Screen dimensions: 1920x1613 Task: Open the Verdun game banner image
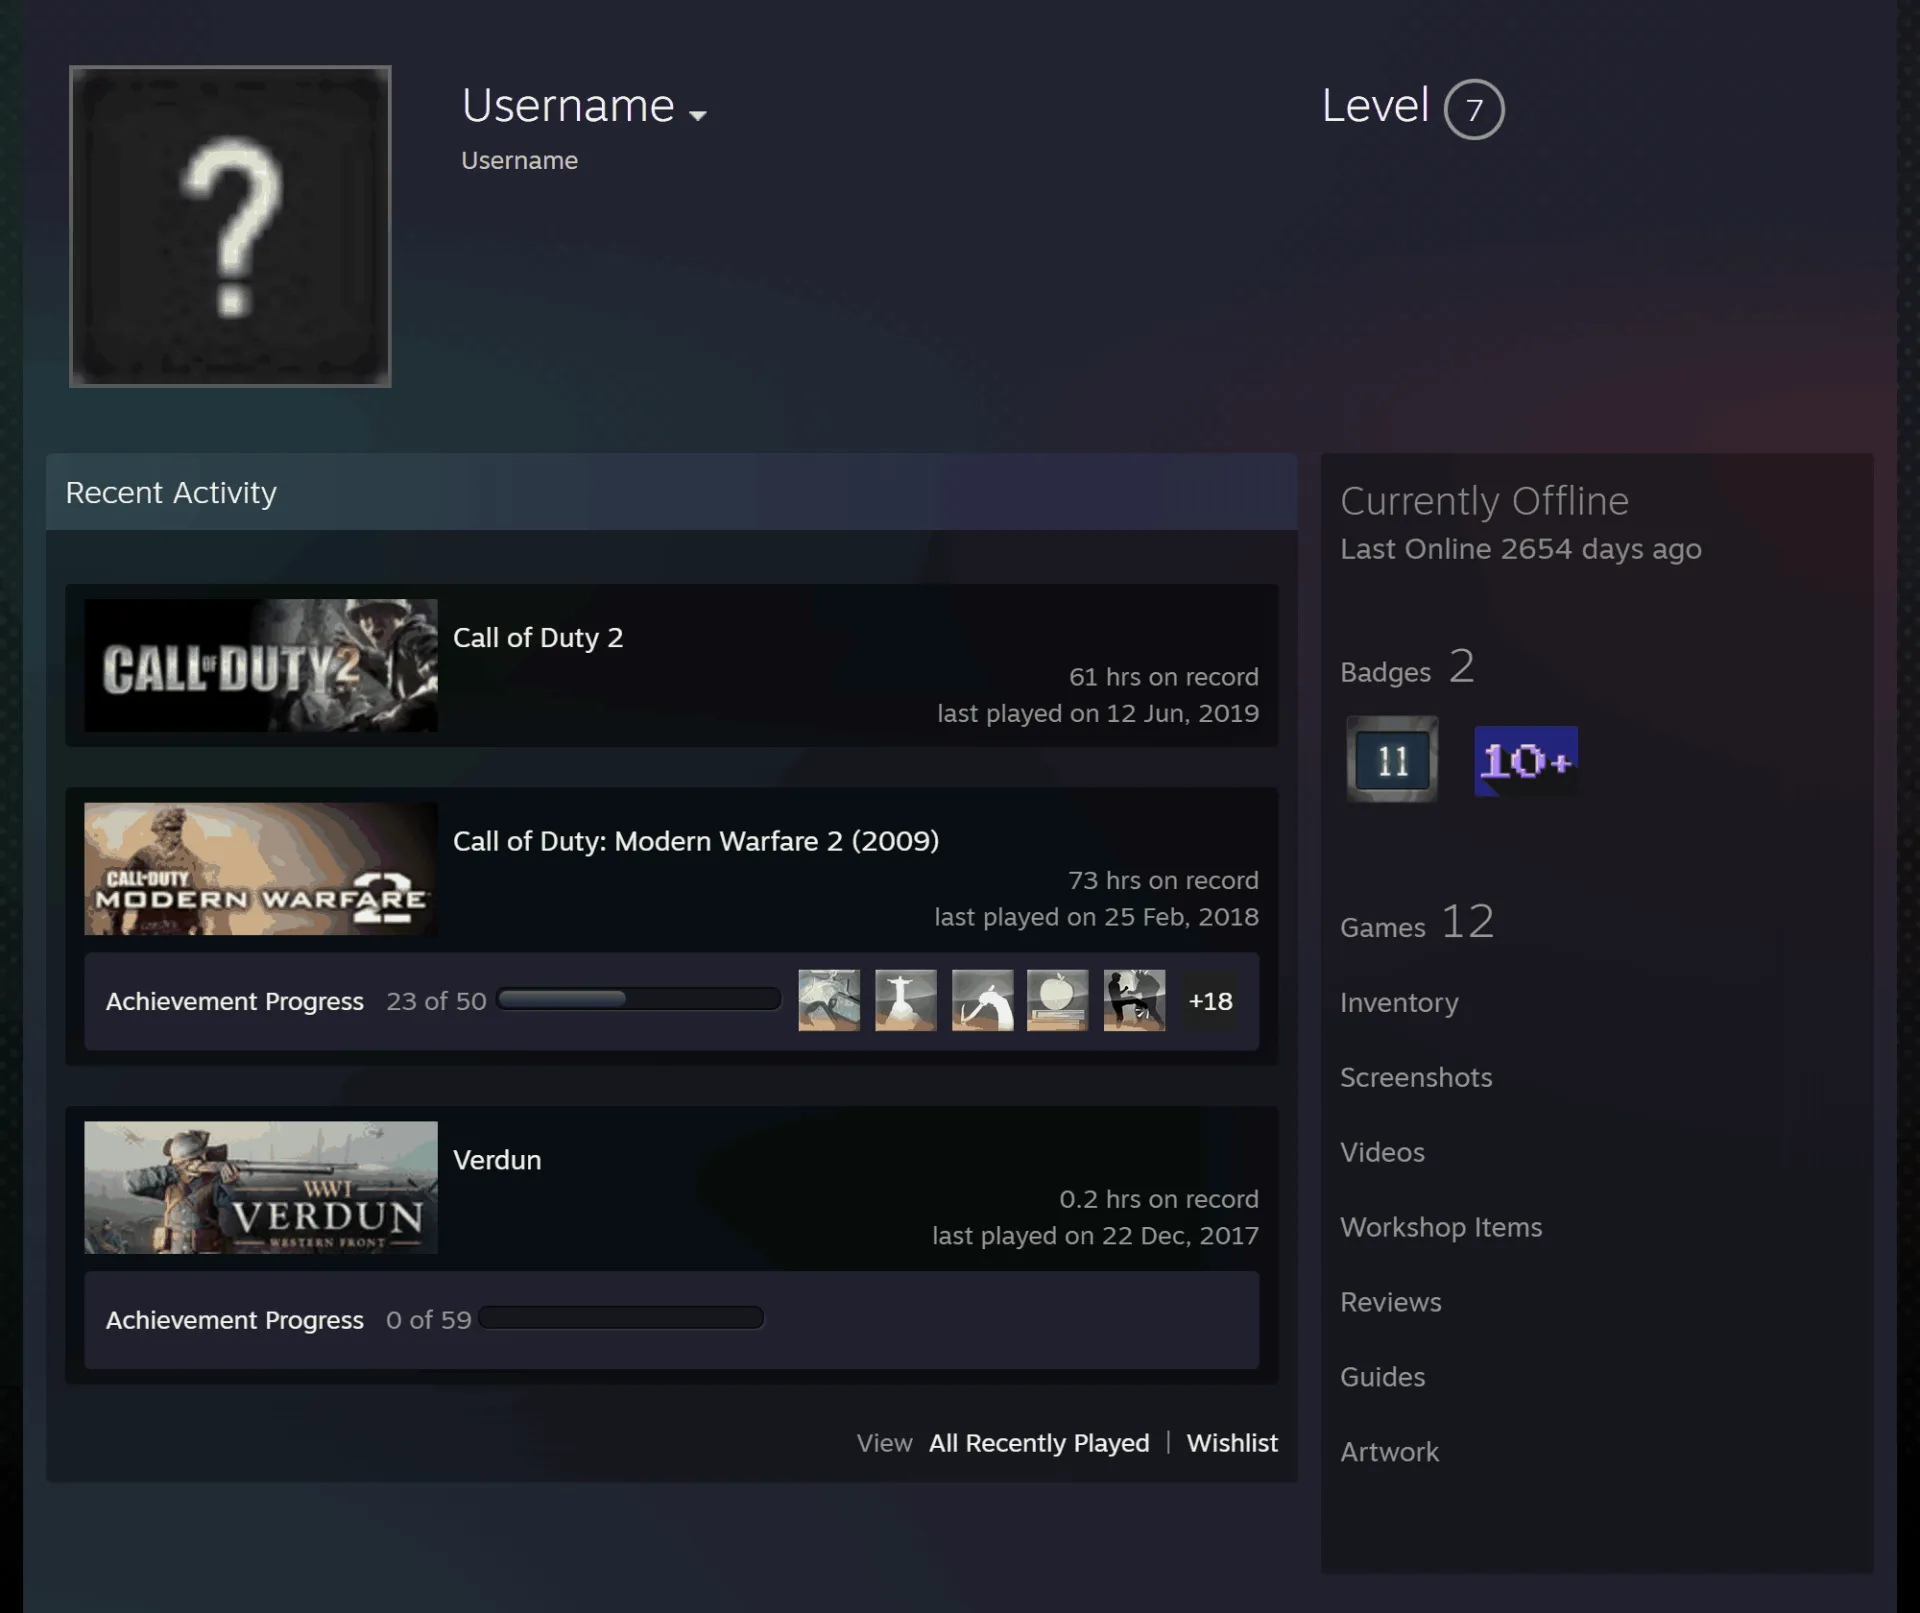(x=261, y=1187)
